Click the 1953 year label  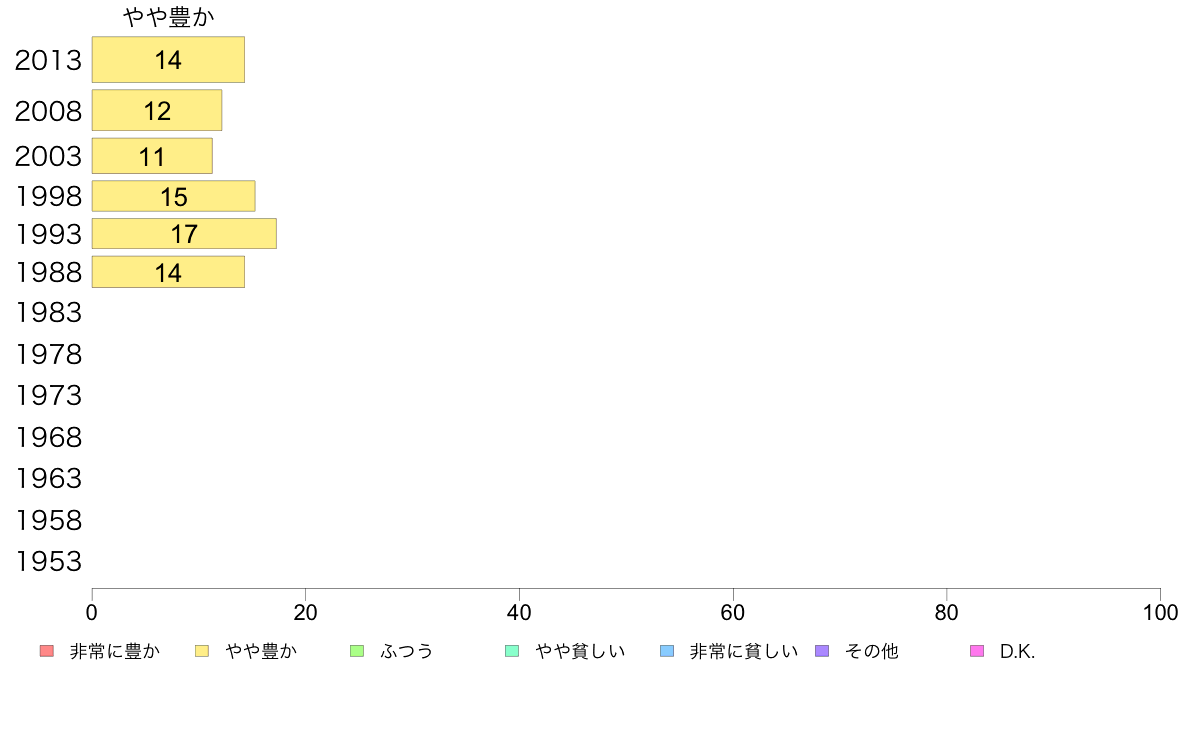click(48, 562)
